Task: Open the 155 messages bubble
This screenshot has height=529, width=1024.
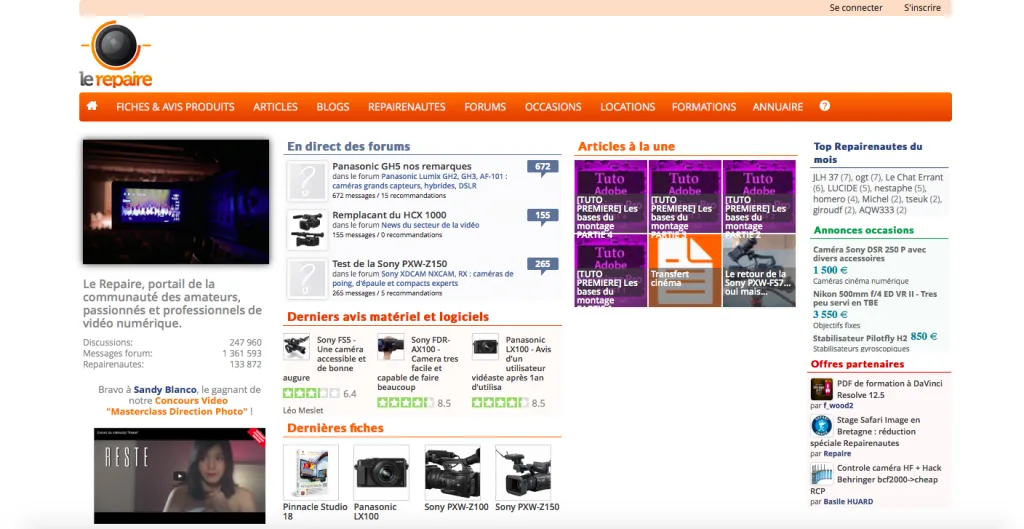Action: [x=543, y=216]
